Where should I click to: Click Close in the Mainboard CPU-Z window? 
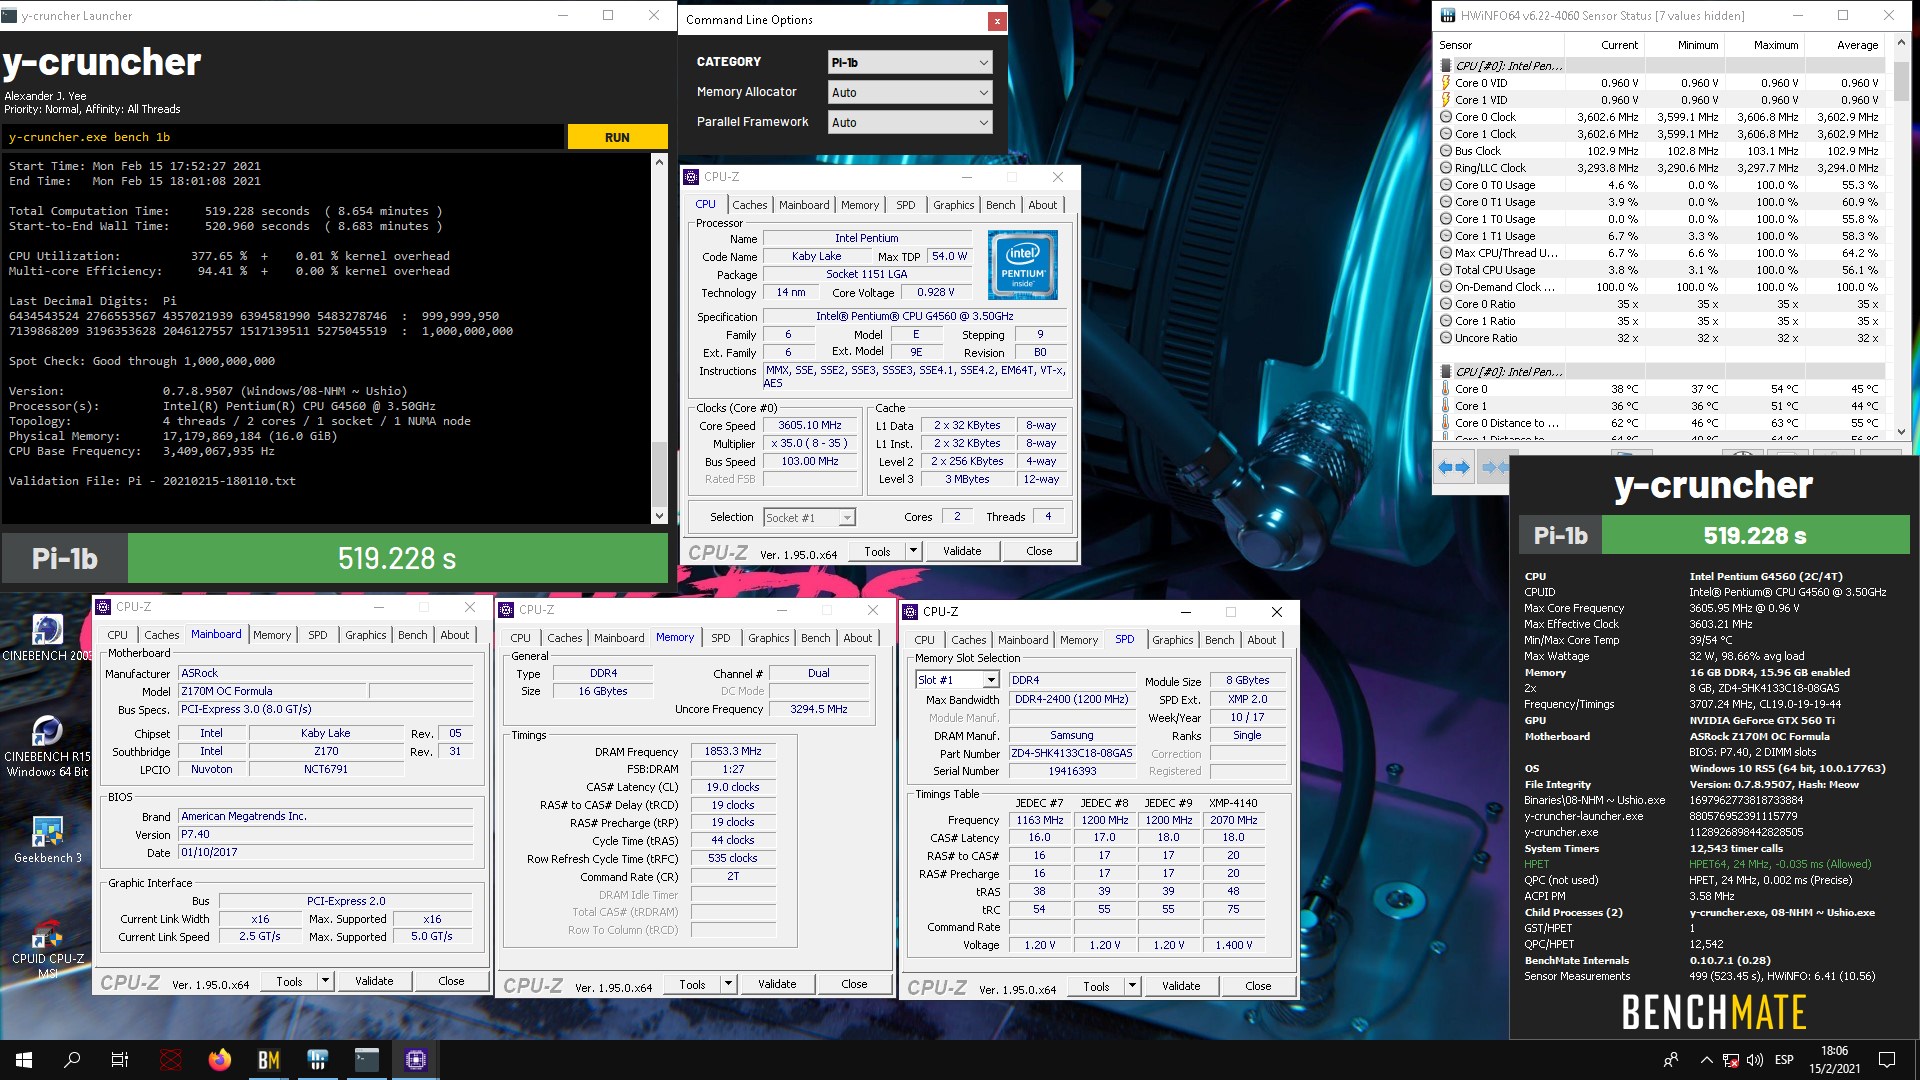click(x=451, y=981)
